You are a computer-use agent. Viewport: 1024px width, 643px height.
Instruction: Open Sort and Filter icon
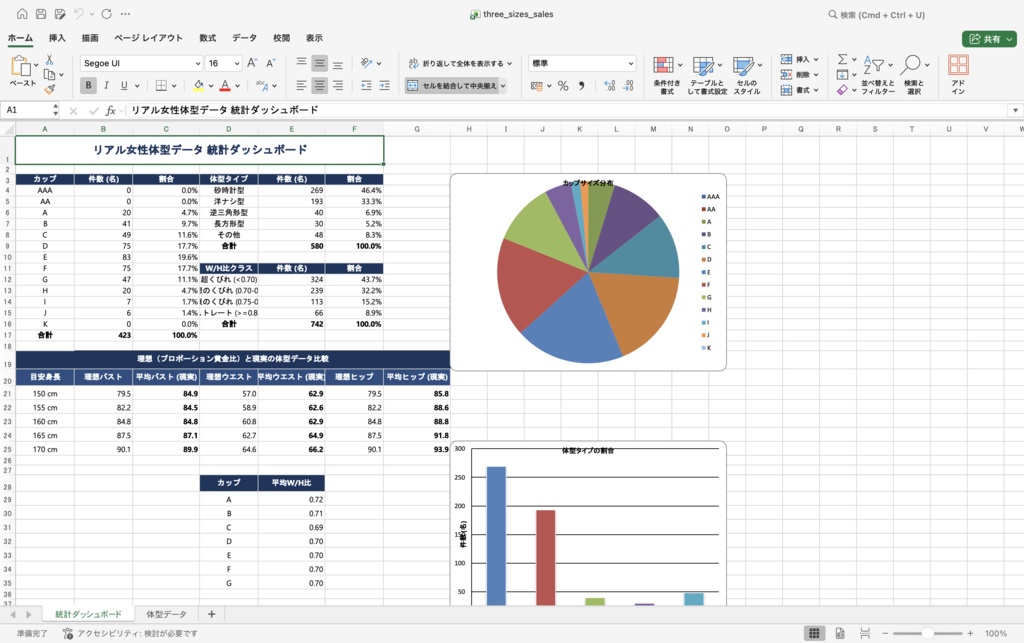873,65
